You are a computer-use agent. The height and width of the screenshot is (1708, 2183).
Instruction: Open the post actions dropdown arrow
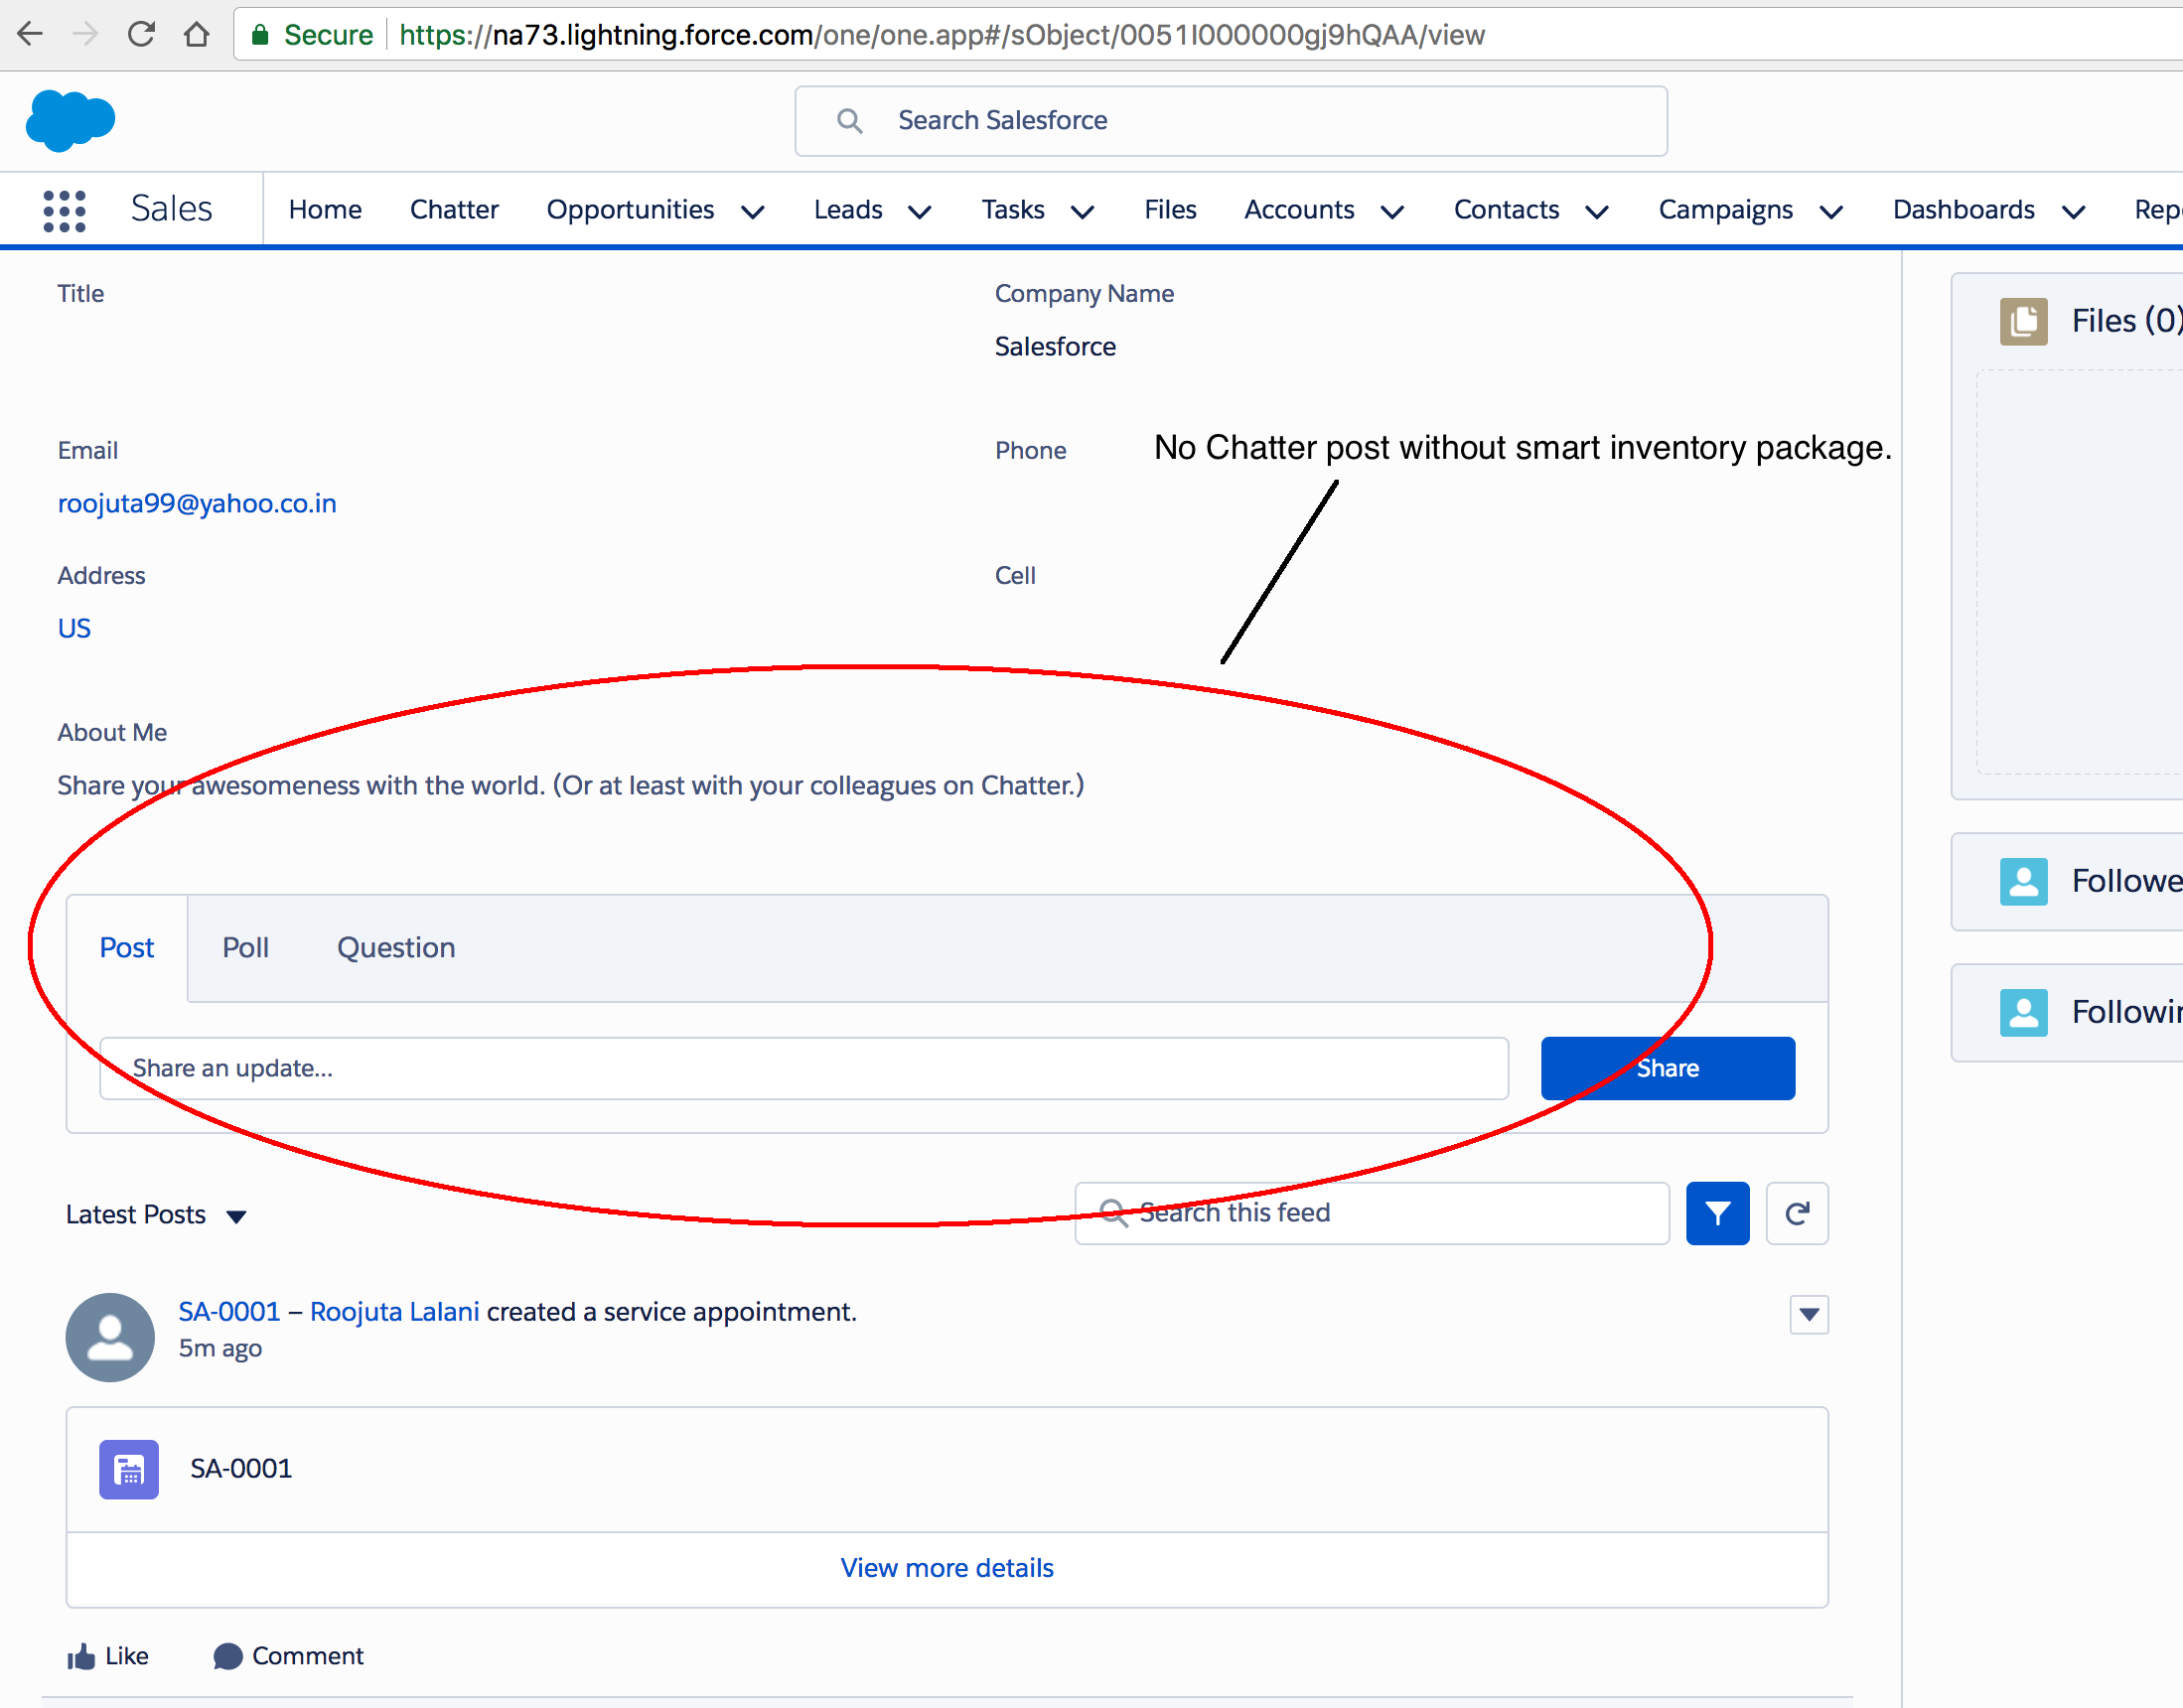(x=1808, y=1314)
